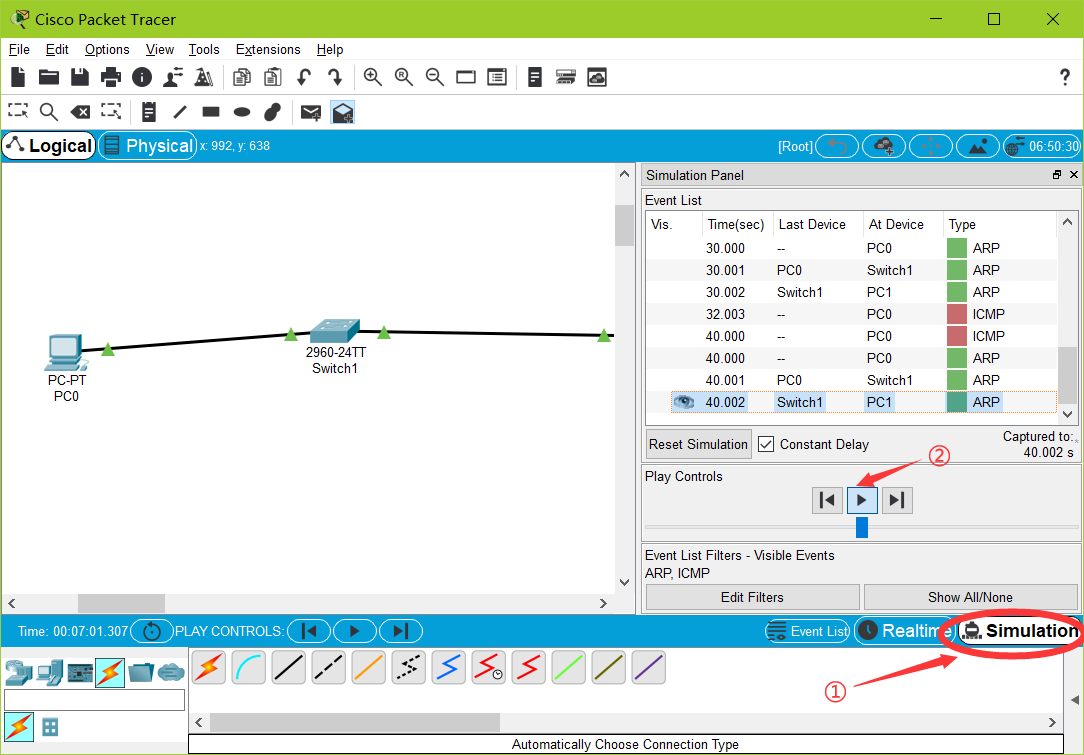Click Reset Simulation button
Viewport: 1084px width, 755px height.
(698, 444)
